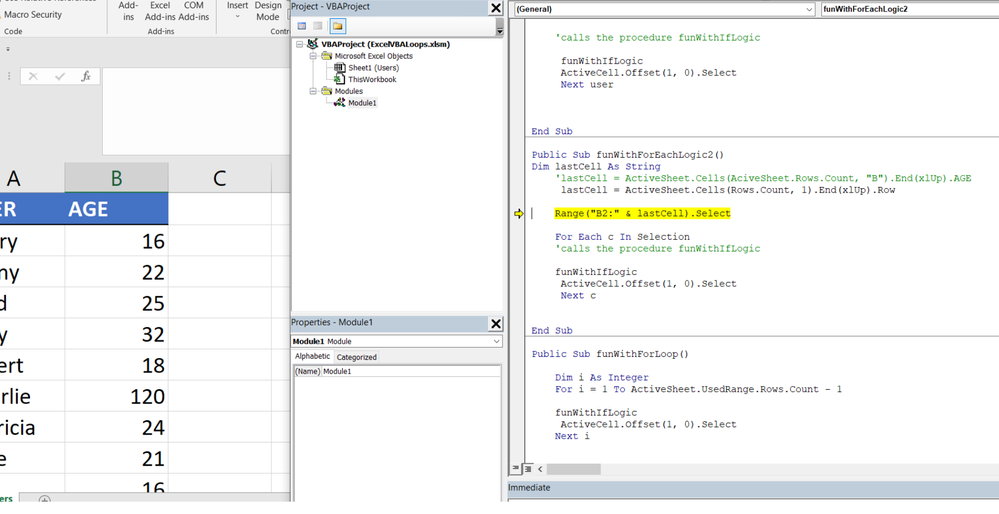Click the cell with age 25
Image resolution: width=999 pixels, height=514 pixels.
coord(116,303)
